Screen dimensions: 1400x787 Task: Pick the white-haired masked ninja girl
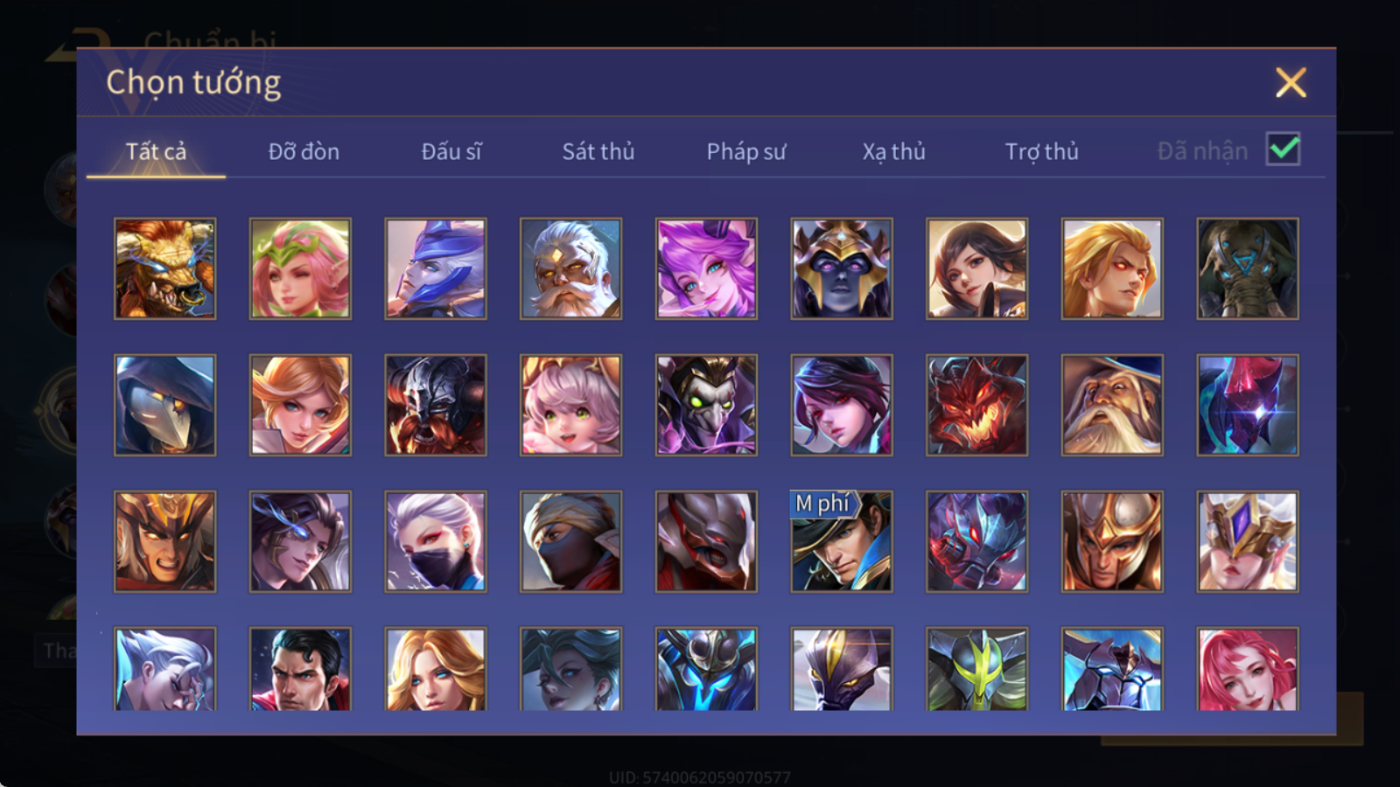pyautogui.click(x=436, y=541)
